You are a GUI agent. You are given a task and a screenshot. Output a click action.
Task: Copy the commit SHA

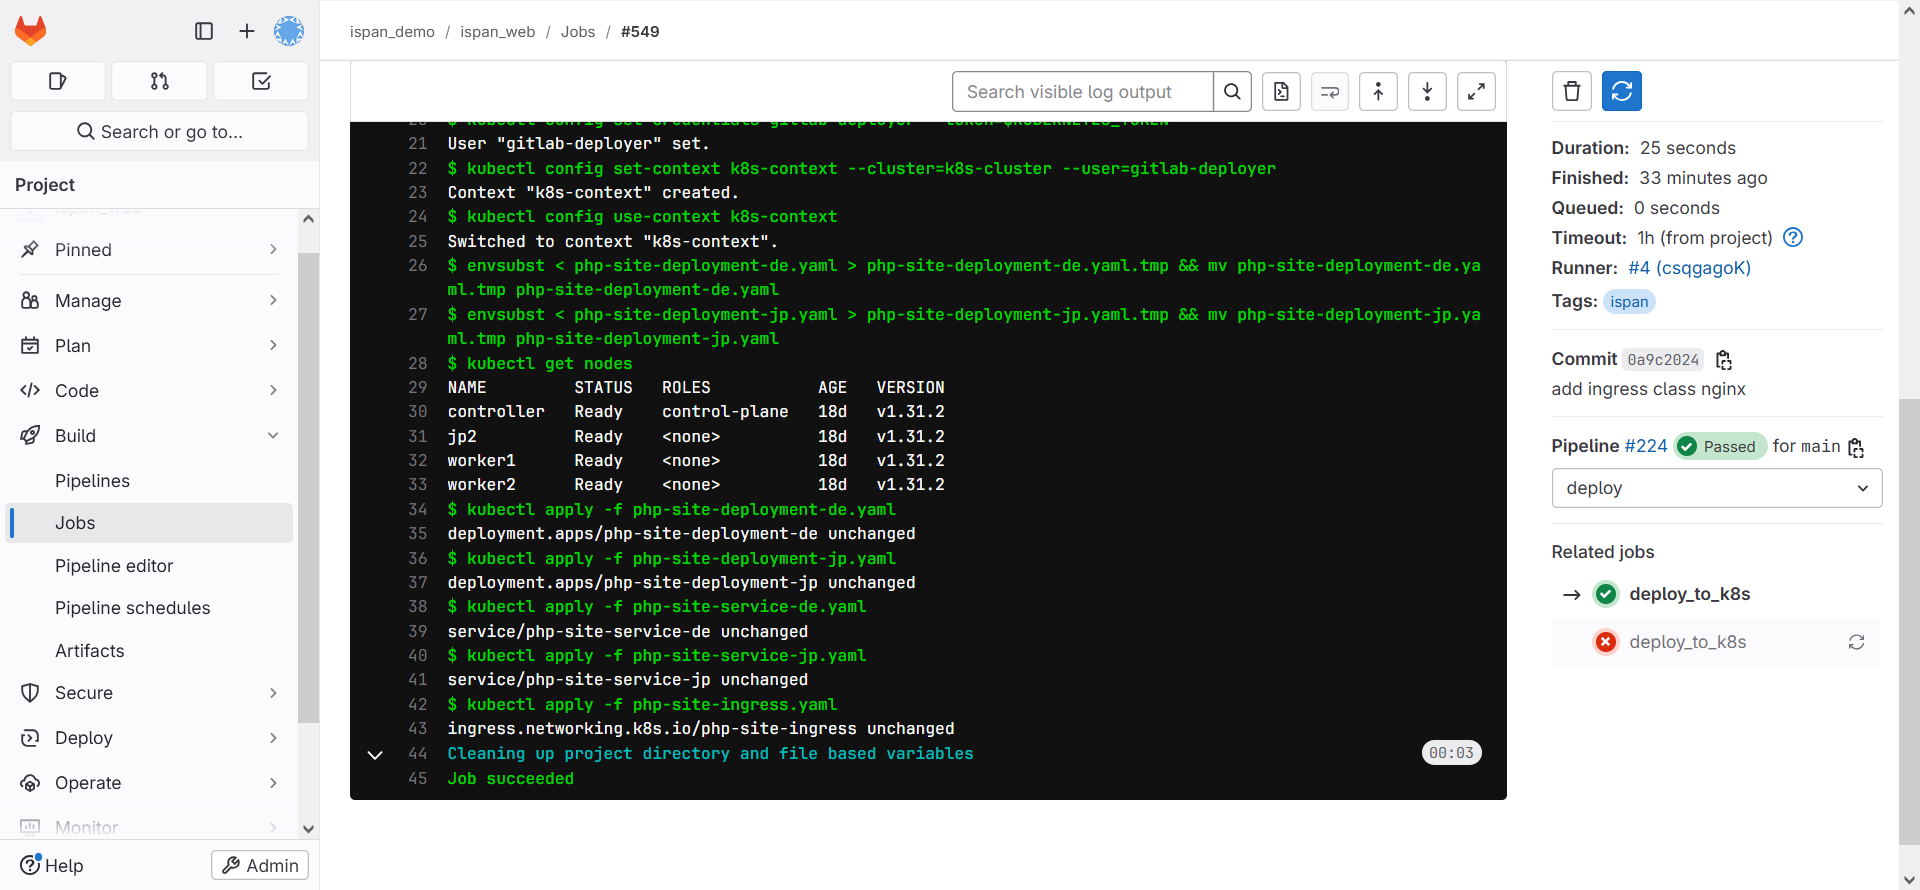pyautogui.click(x=1724, y=360)
